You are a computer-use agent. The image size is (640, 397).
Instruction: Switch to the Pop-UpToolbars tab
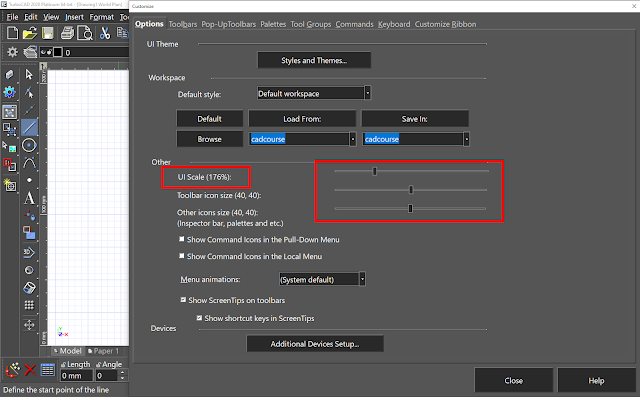coord(229,24)
